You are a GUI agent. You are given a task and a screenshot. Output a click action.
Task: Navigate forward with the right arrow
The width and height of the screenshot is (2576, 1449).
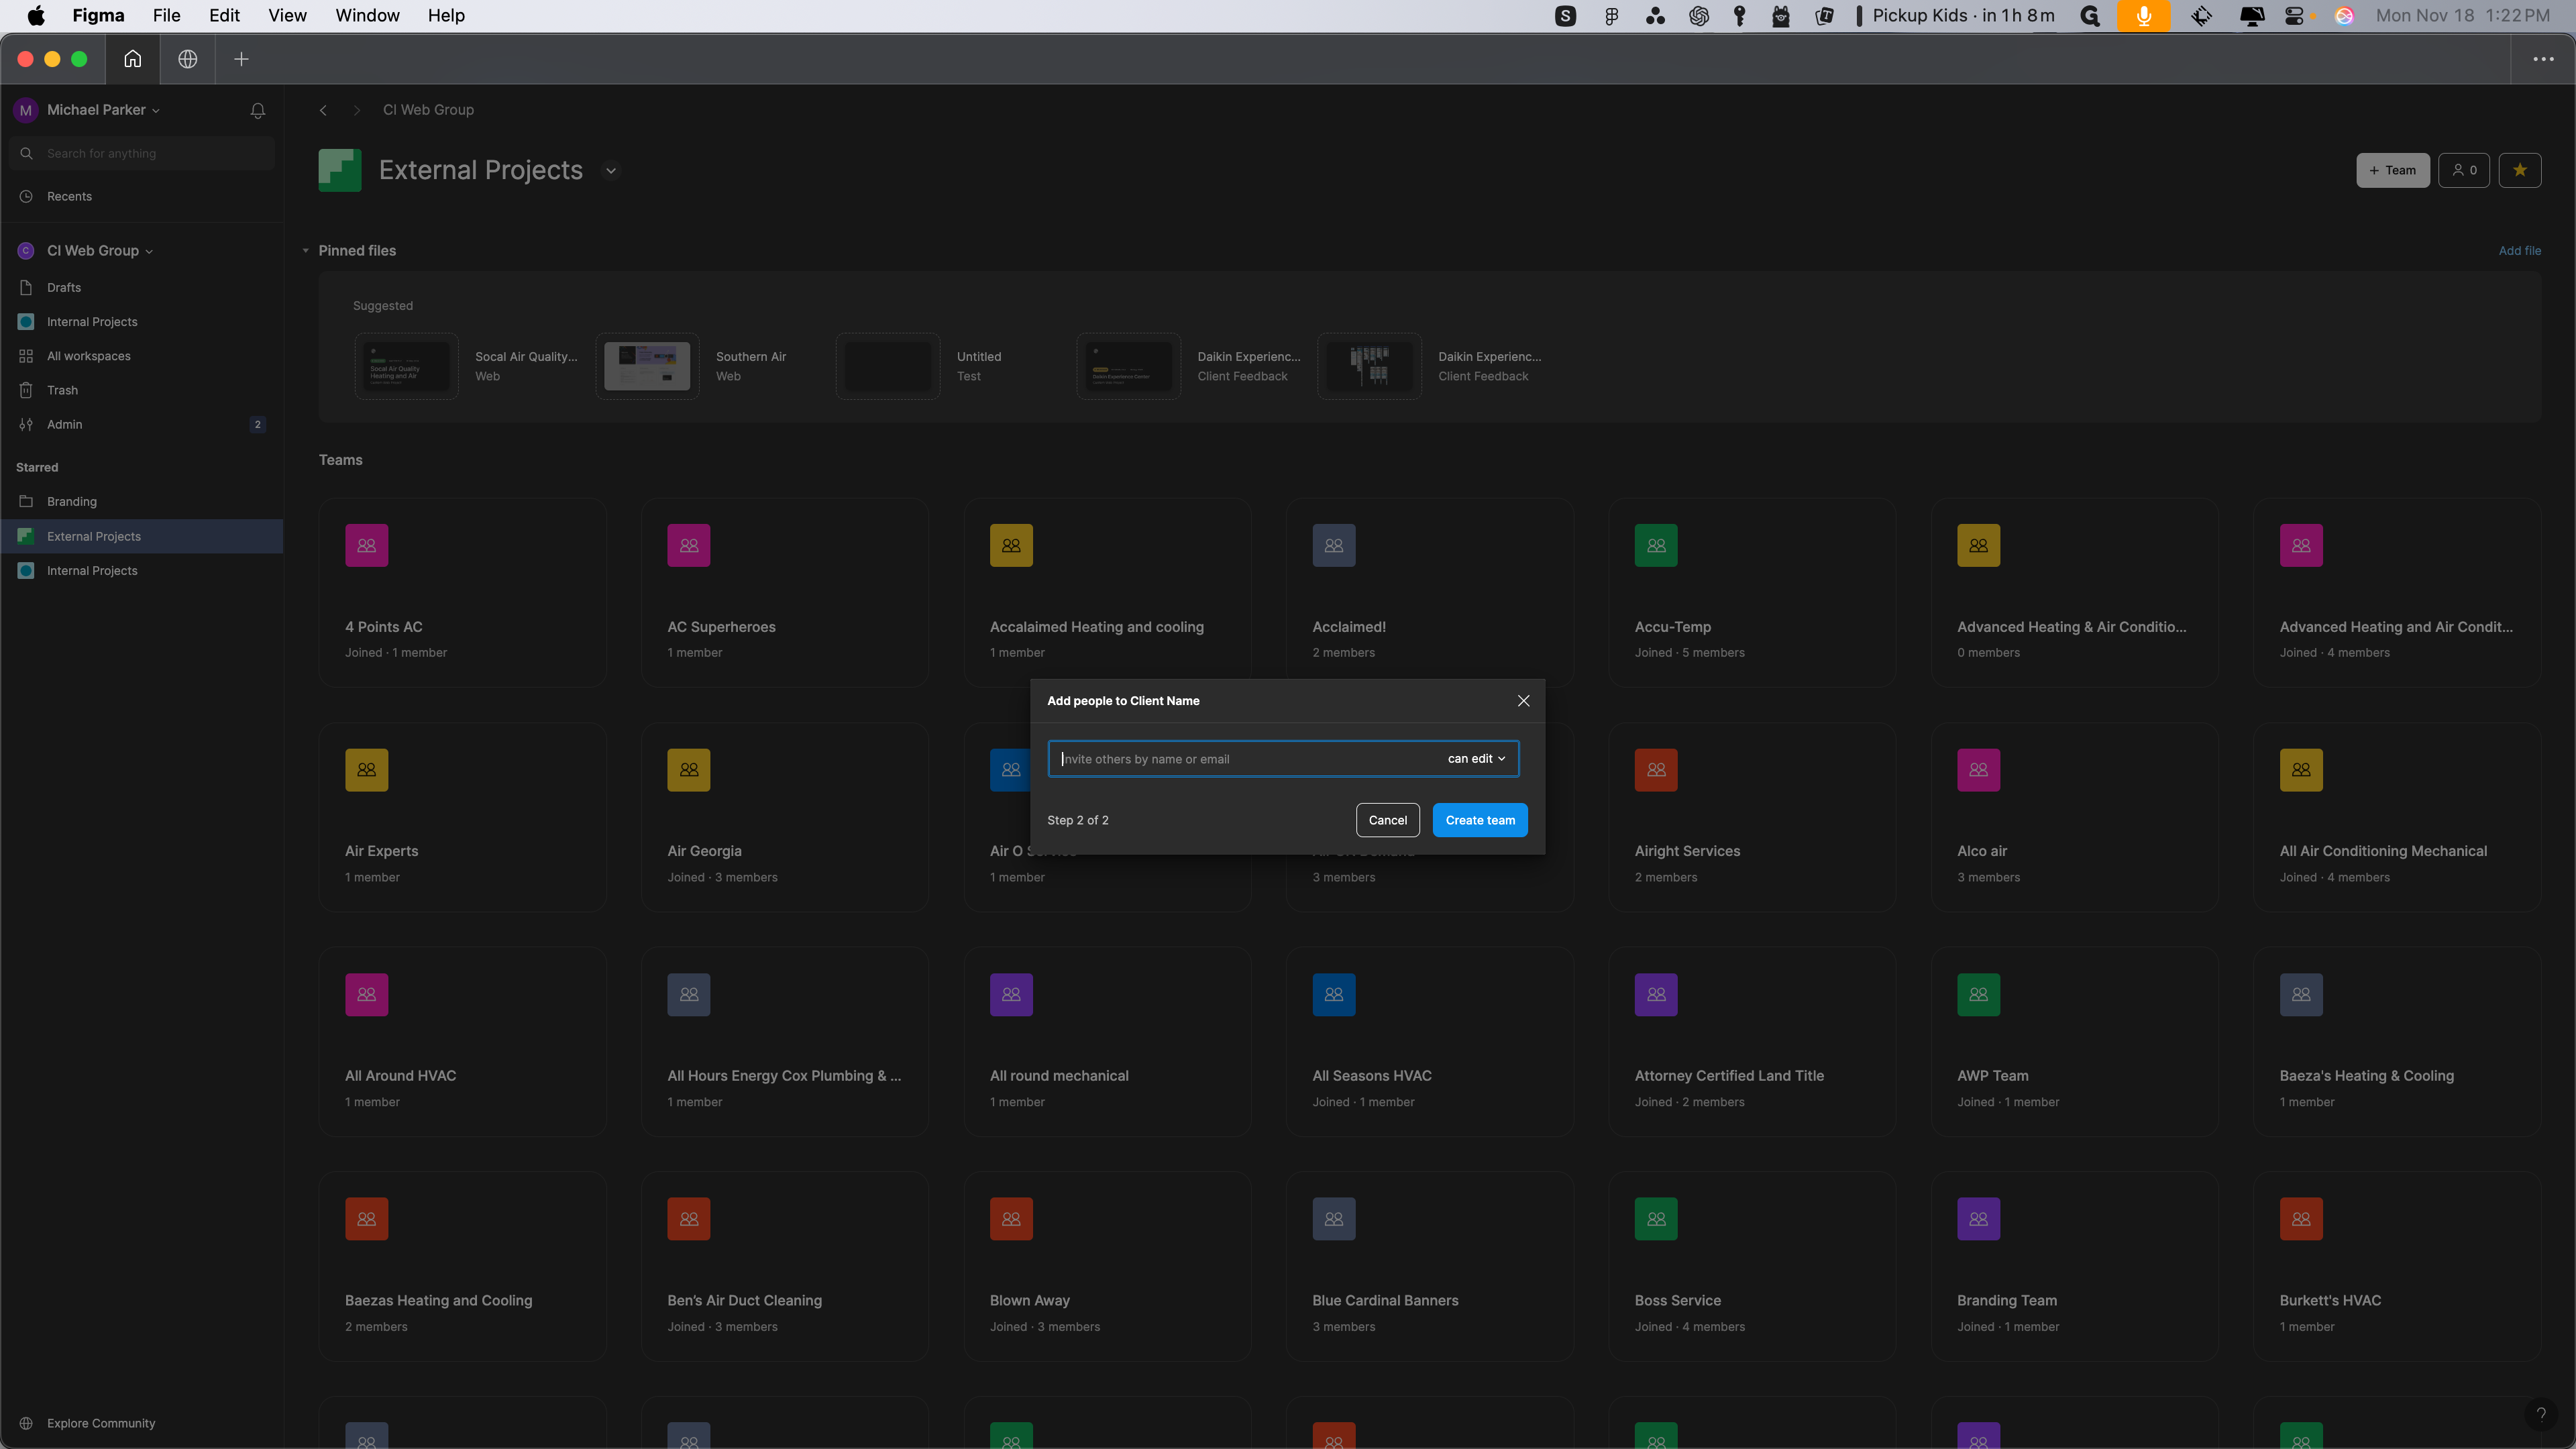click(x=356, y=110)
